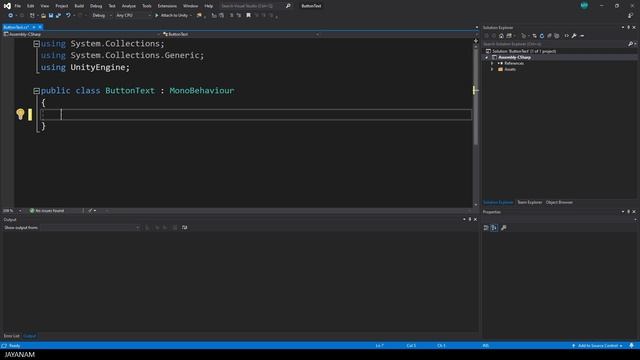
Task: Click the Attach to Unity button
Action: click(x=171, y=16)
